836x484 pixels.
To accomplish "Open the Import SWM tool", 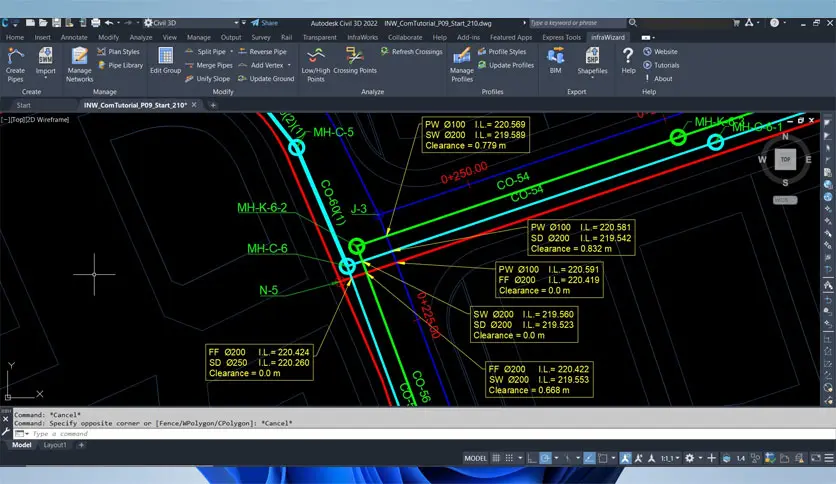I will click(x=45, y=60).
